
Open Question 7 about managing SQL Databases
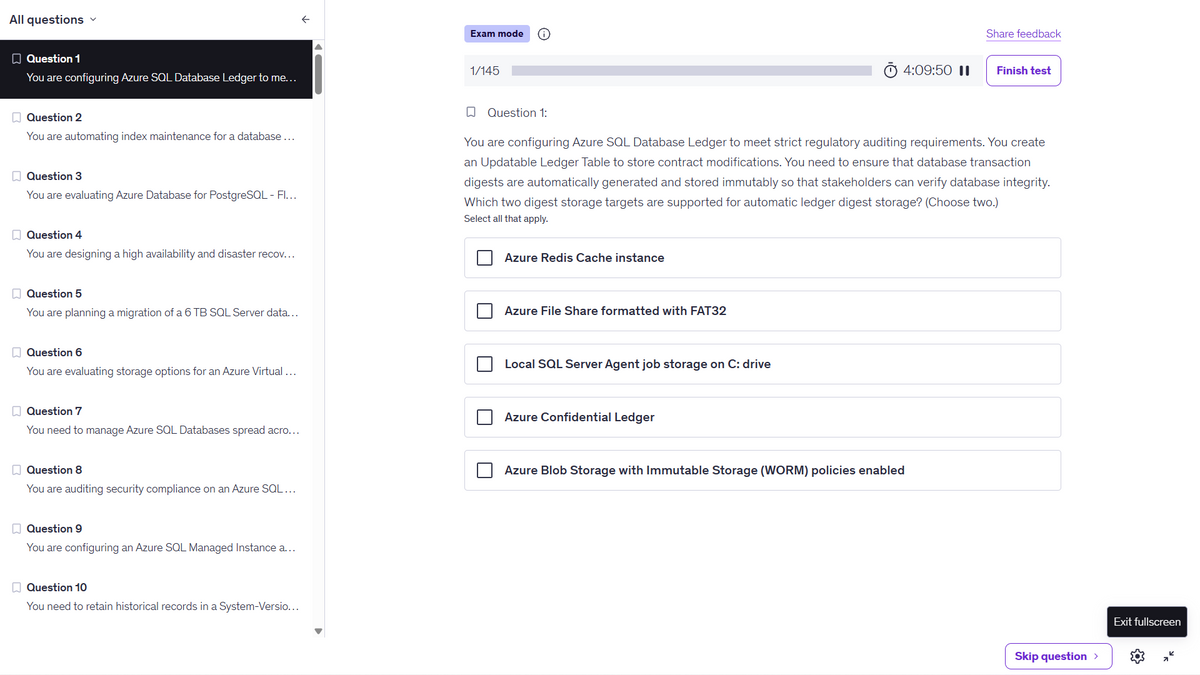tap(156, 421)
